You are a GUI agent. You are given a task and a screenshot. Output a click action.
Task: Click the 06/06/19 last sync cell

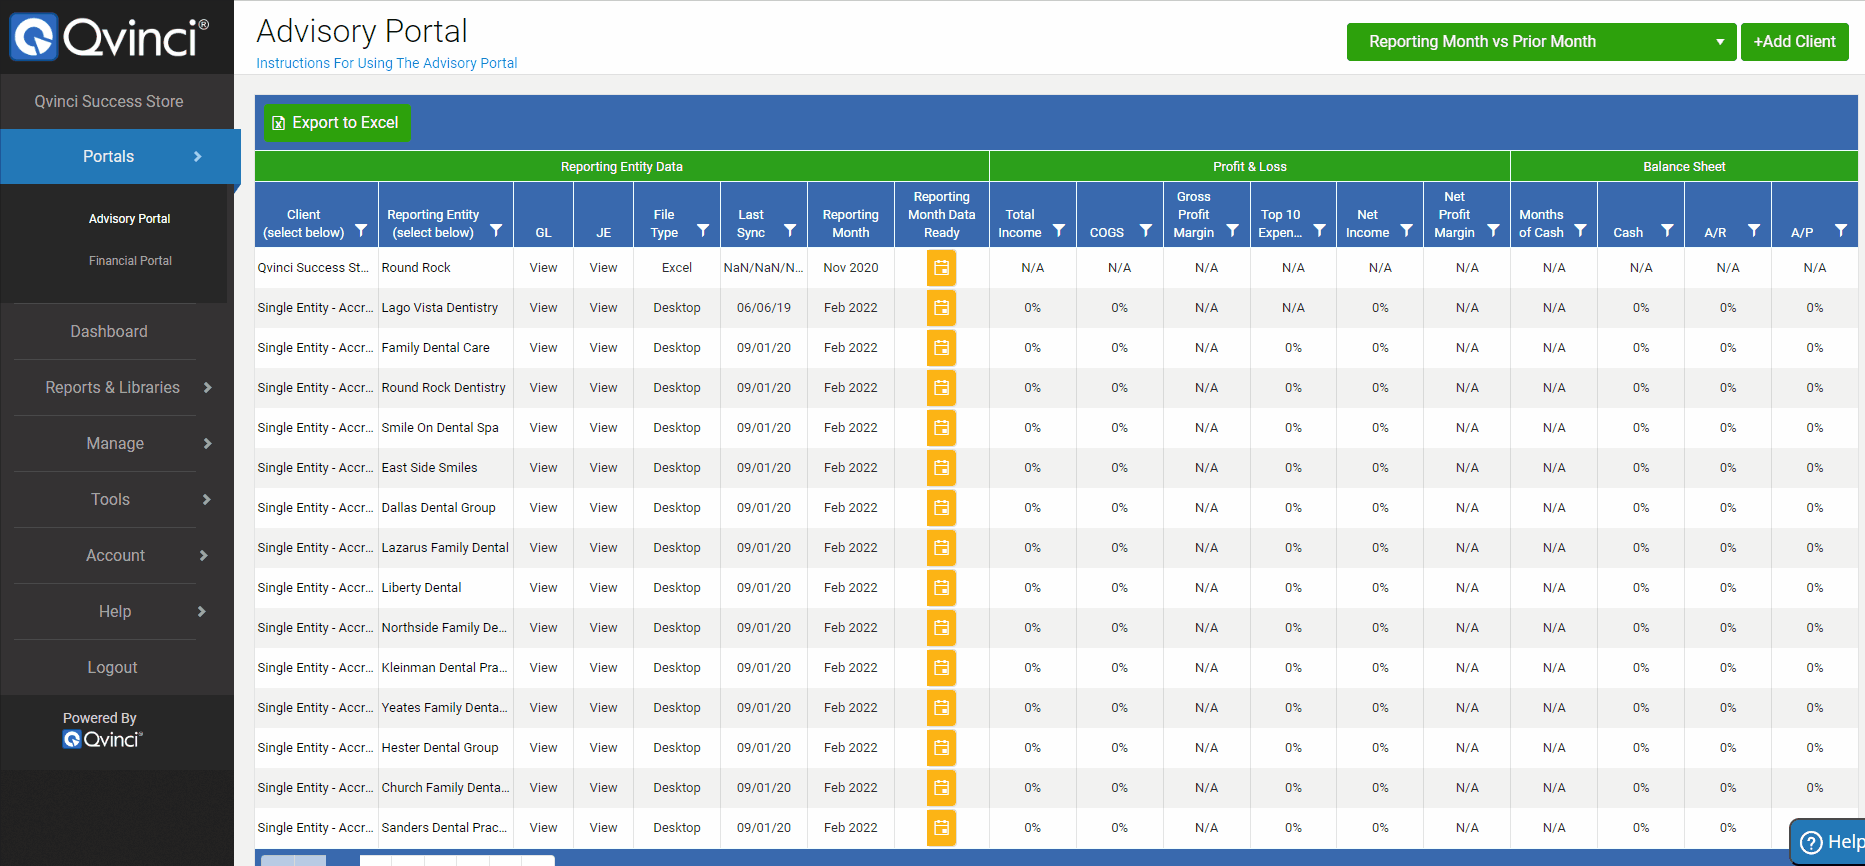click(x=764, y=308)
